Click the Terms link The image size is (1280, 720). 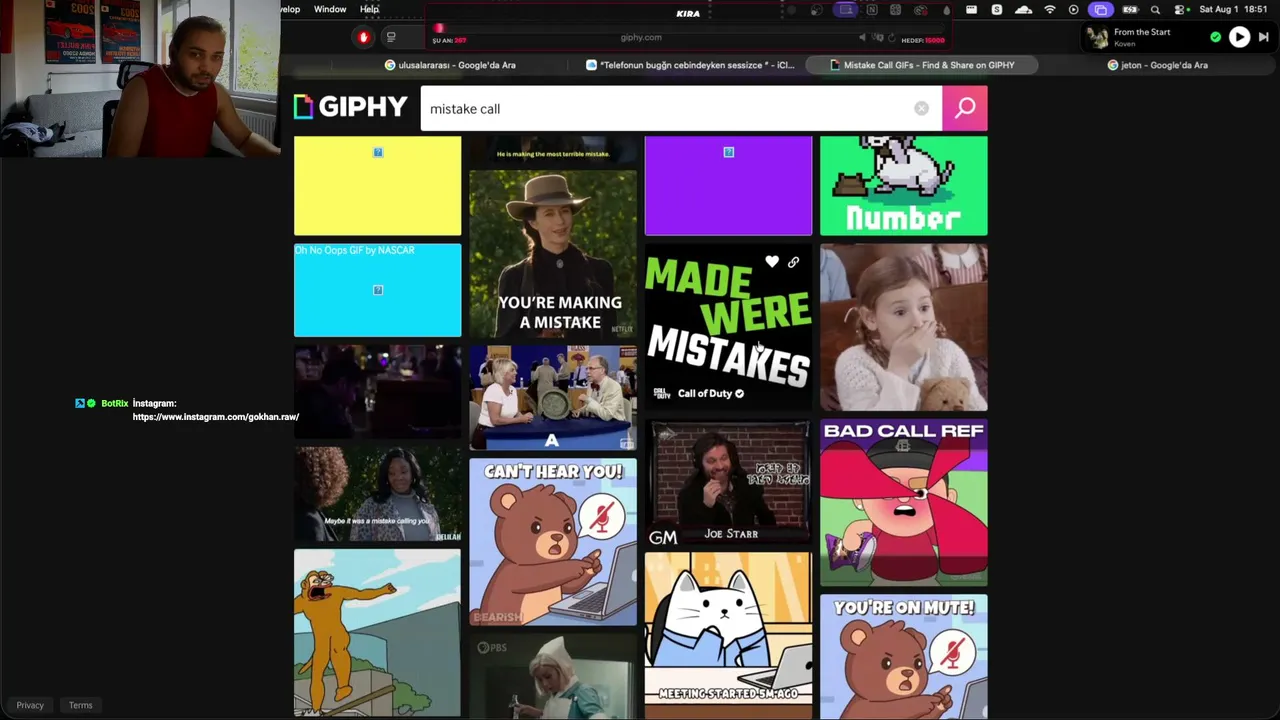coord(81,705)
